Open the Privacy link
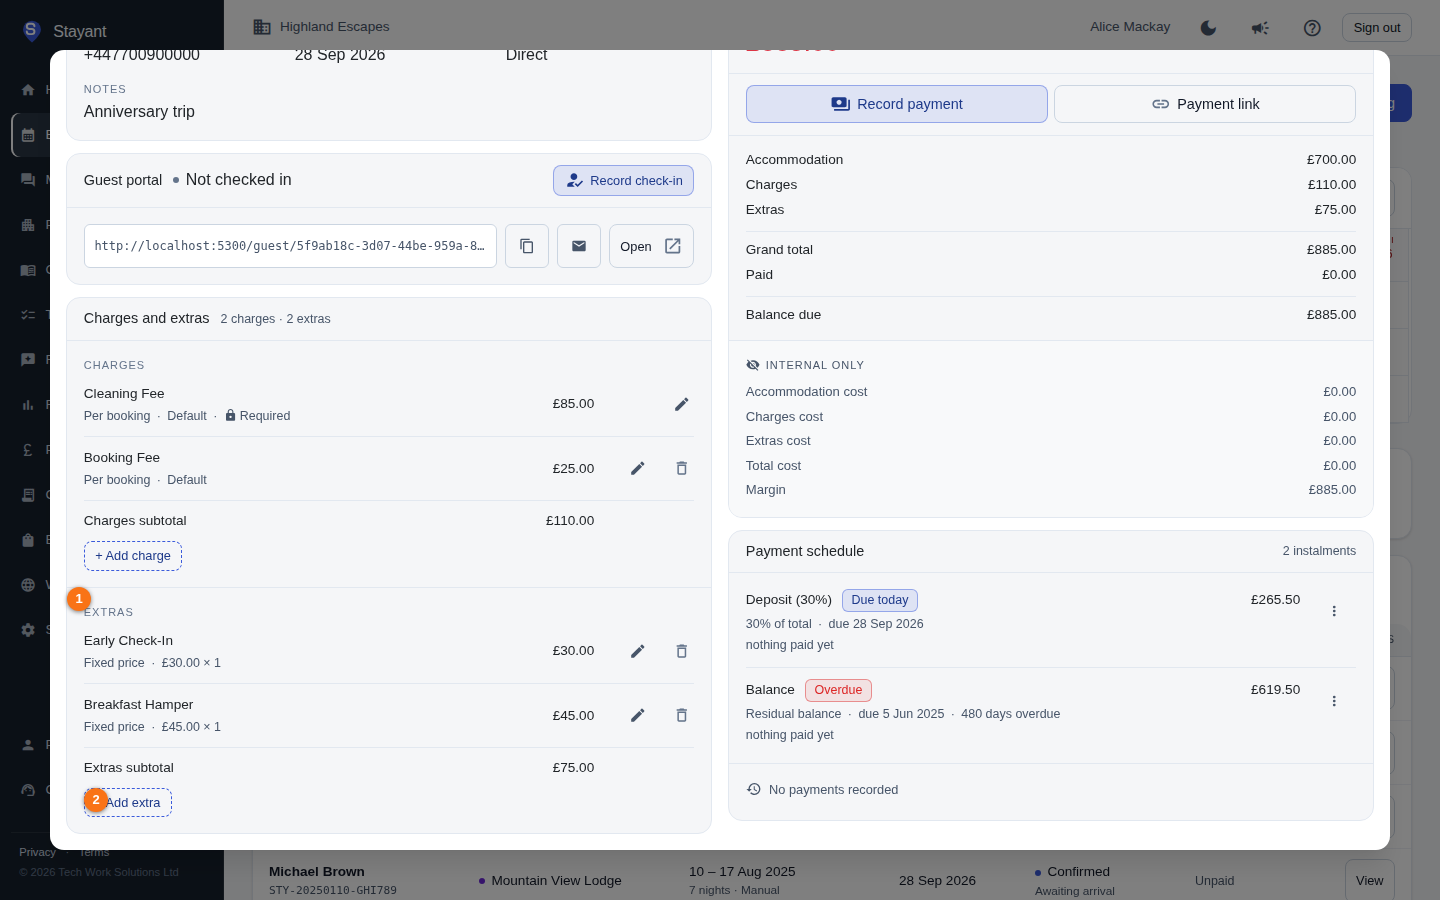Screen dimensions: 1440x900 tap(37, 852)
